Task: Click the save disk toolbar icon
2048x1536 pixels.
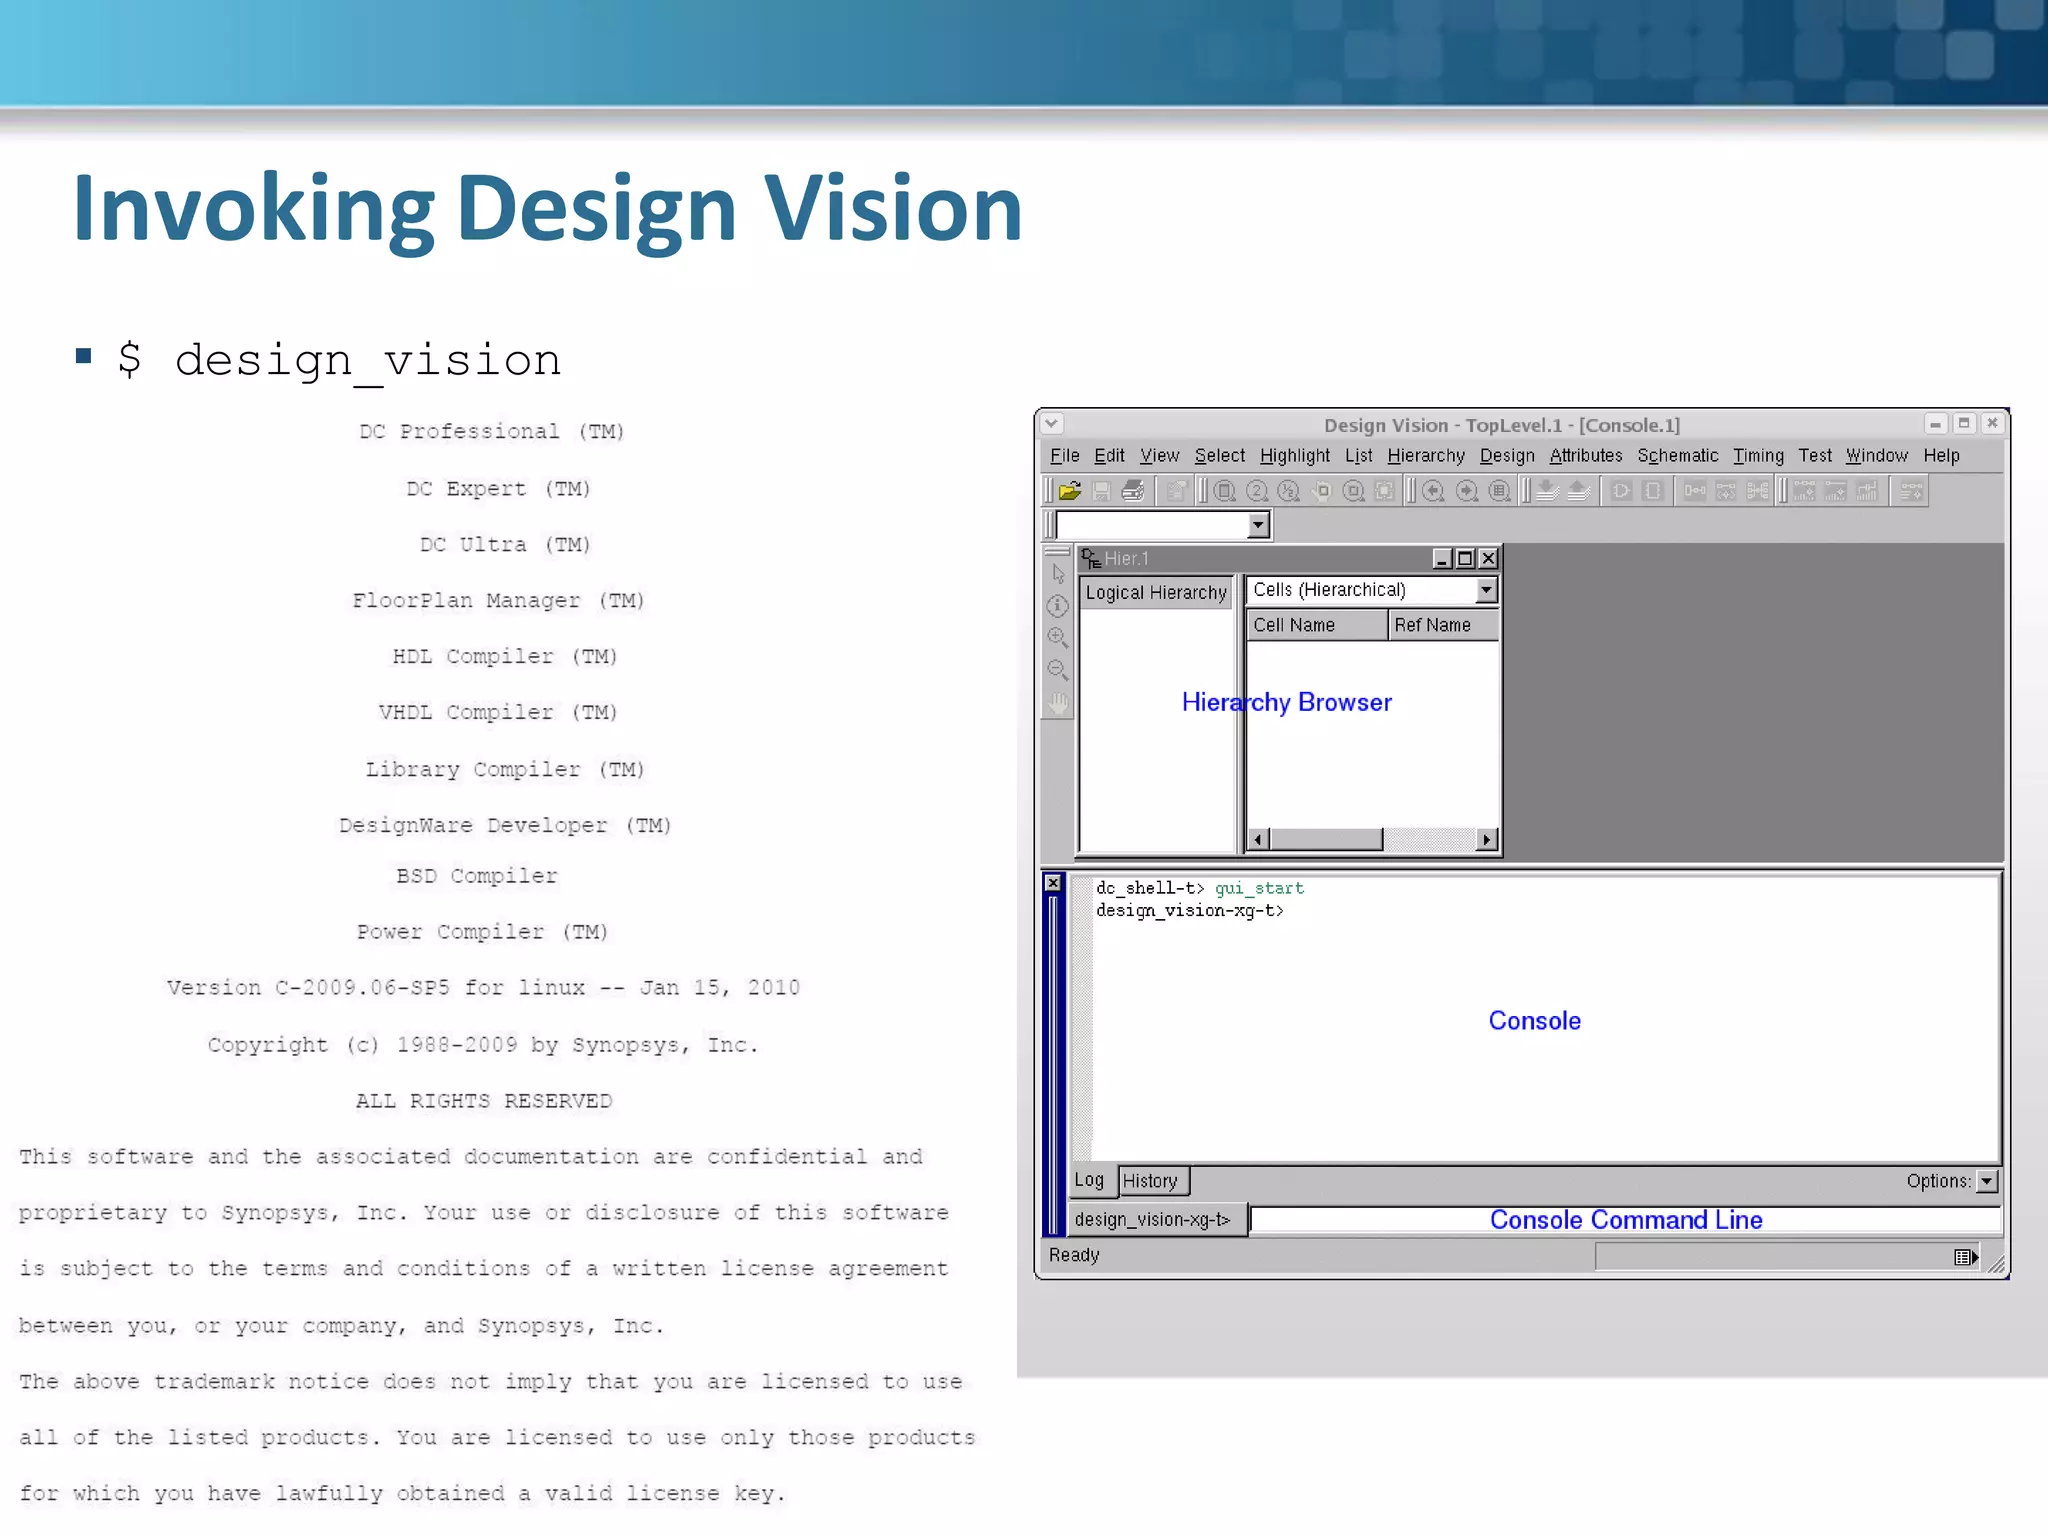Action: 1102,491
